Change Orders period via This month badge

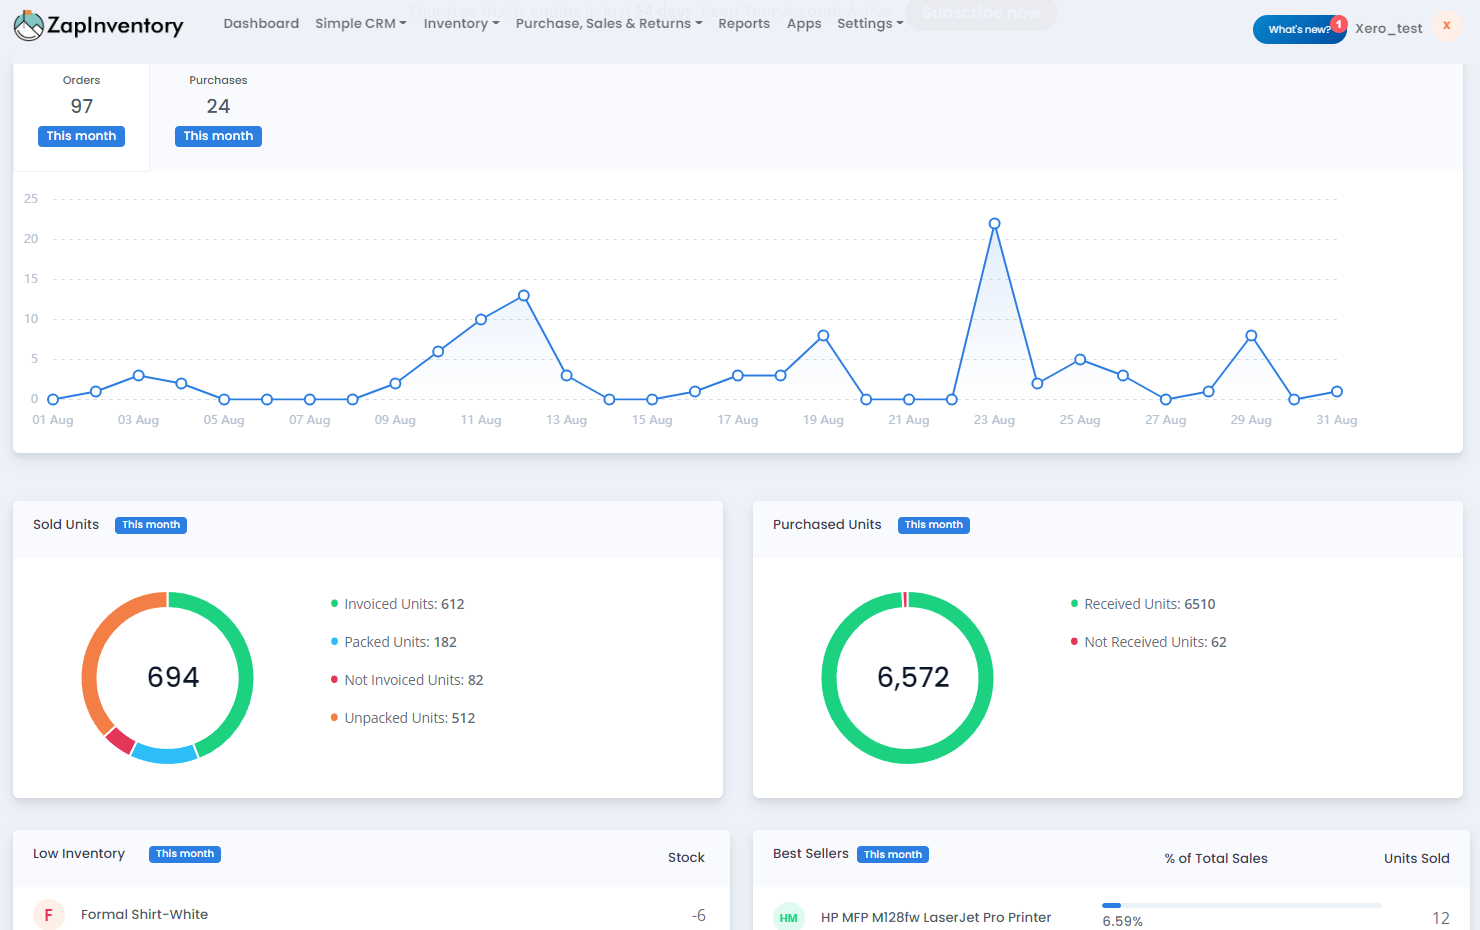[x=81, y=136]
